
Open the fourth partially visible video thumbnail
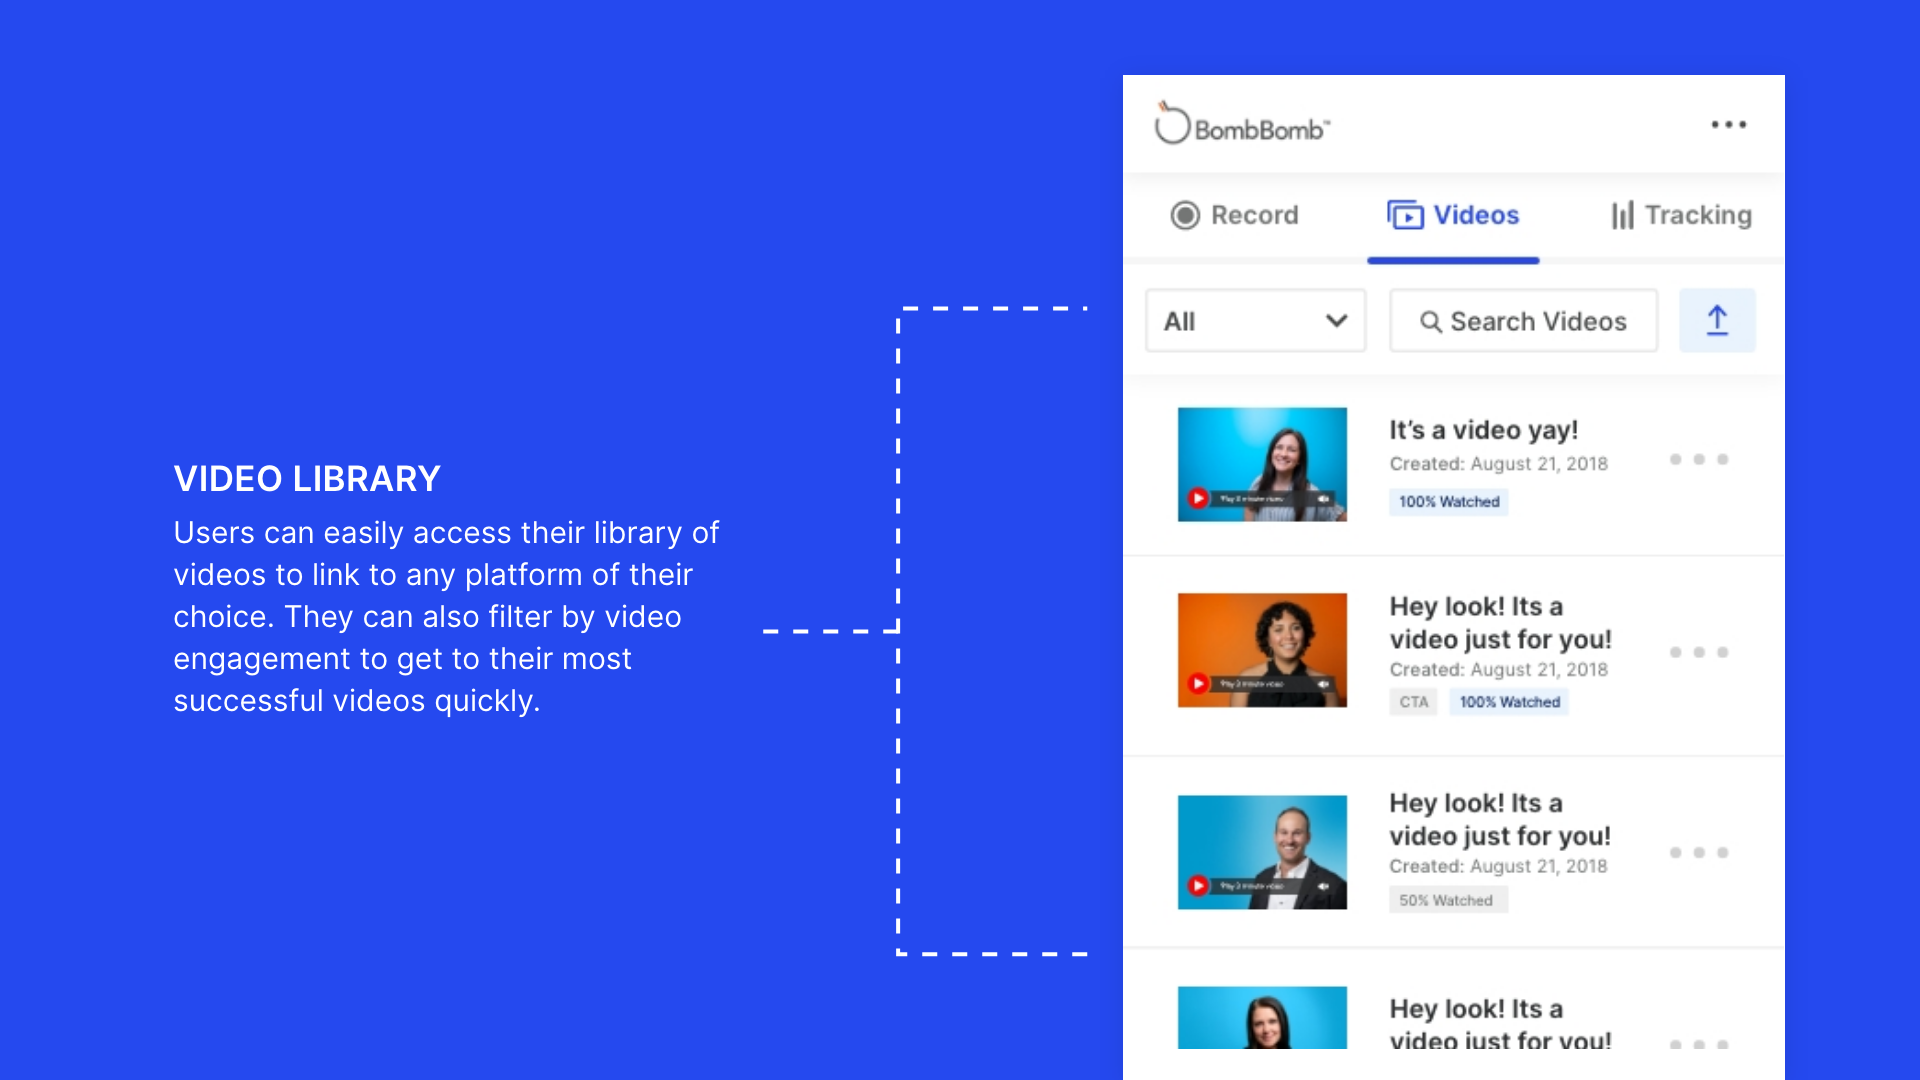pyautogui.click(x=1262, y=1017)
